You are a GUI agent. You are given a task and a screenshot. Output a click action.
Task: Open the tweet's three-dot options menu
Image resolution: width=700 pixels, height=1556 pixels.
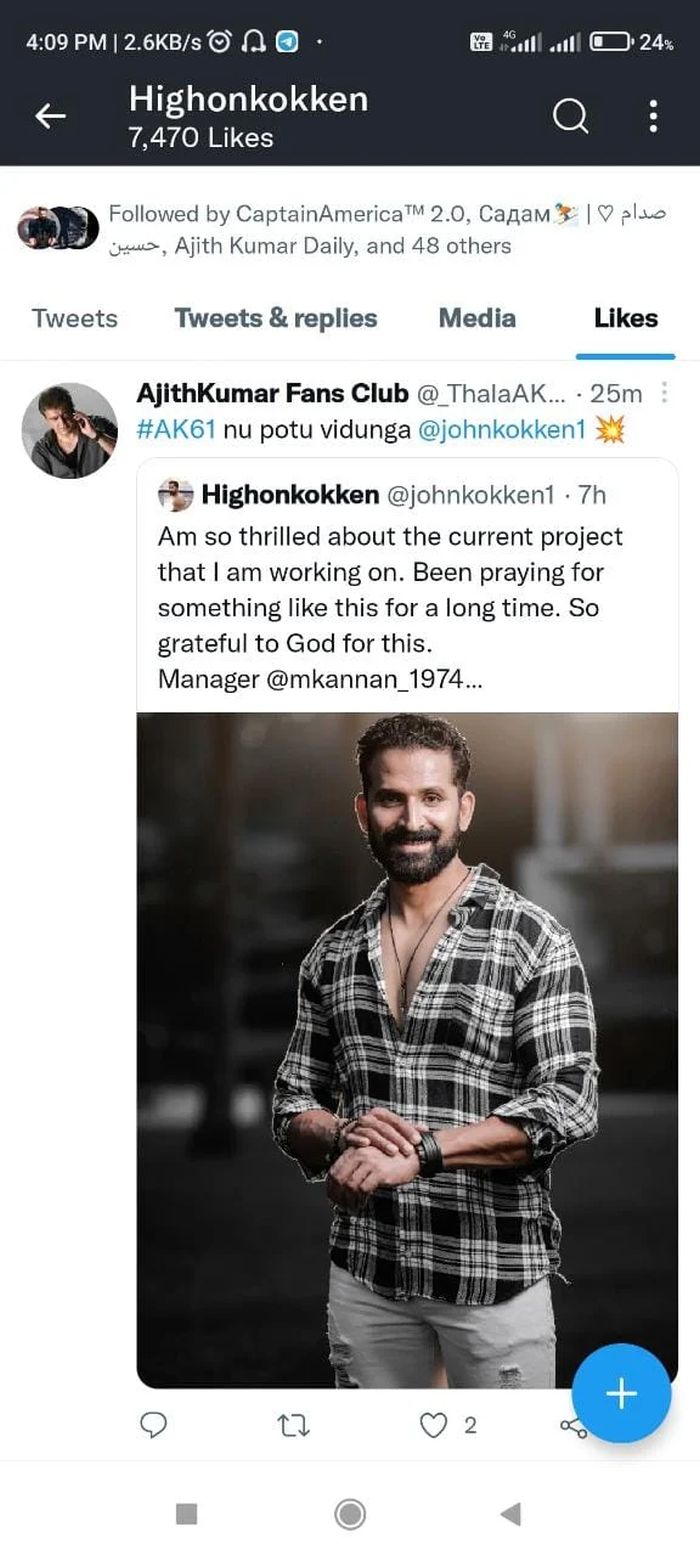(666, 393)
